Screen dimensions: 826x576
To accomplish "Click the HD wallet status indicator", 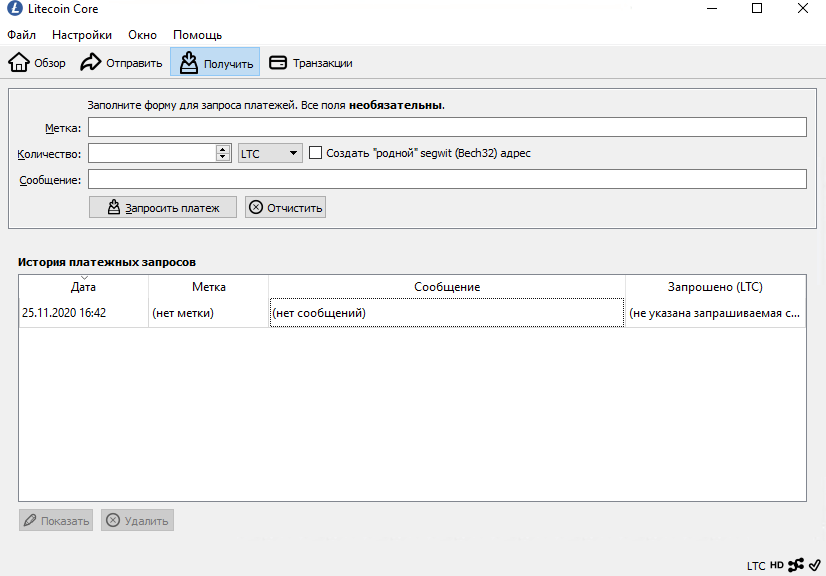I will click(x=777, y=566).
